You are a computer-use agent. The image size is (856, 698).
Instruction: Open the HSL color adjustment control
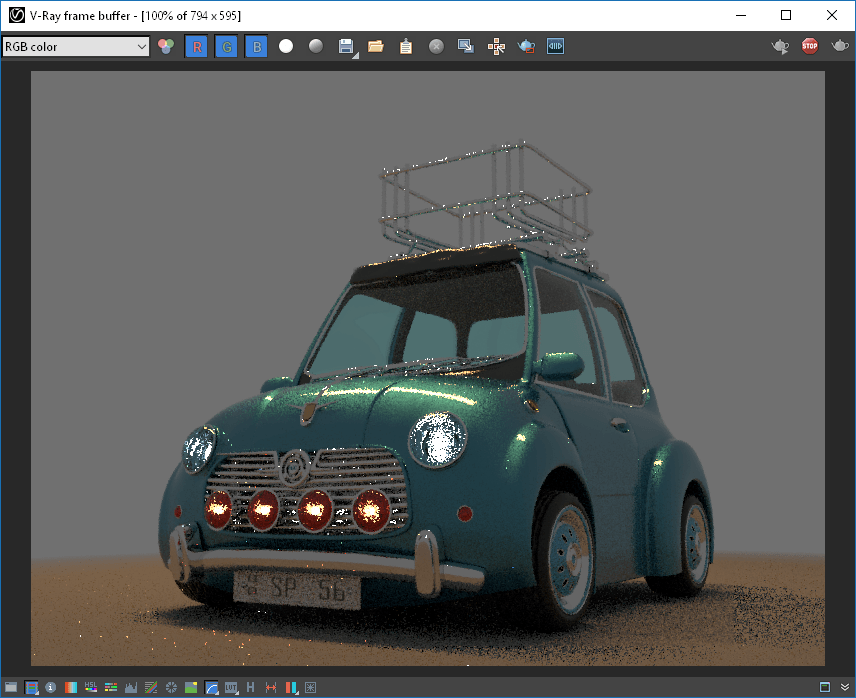(x=91, y=687)
